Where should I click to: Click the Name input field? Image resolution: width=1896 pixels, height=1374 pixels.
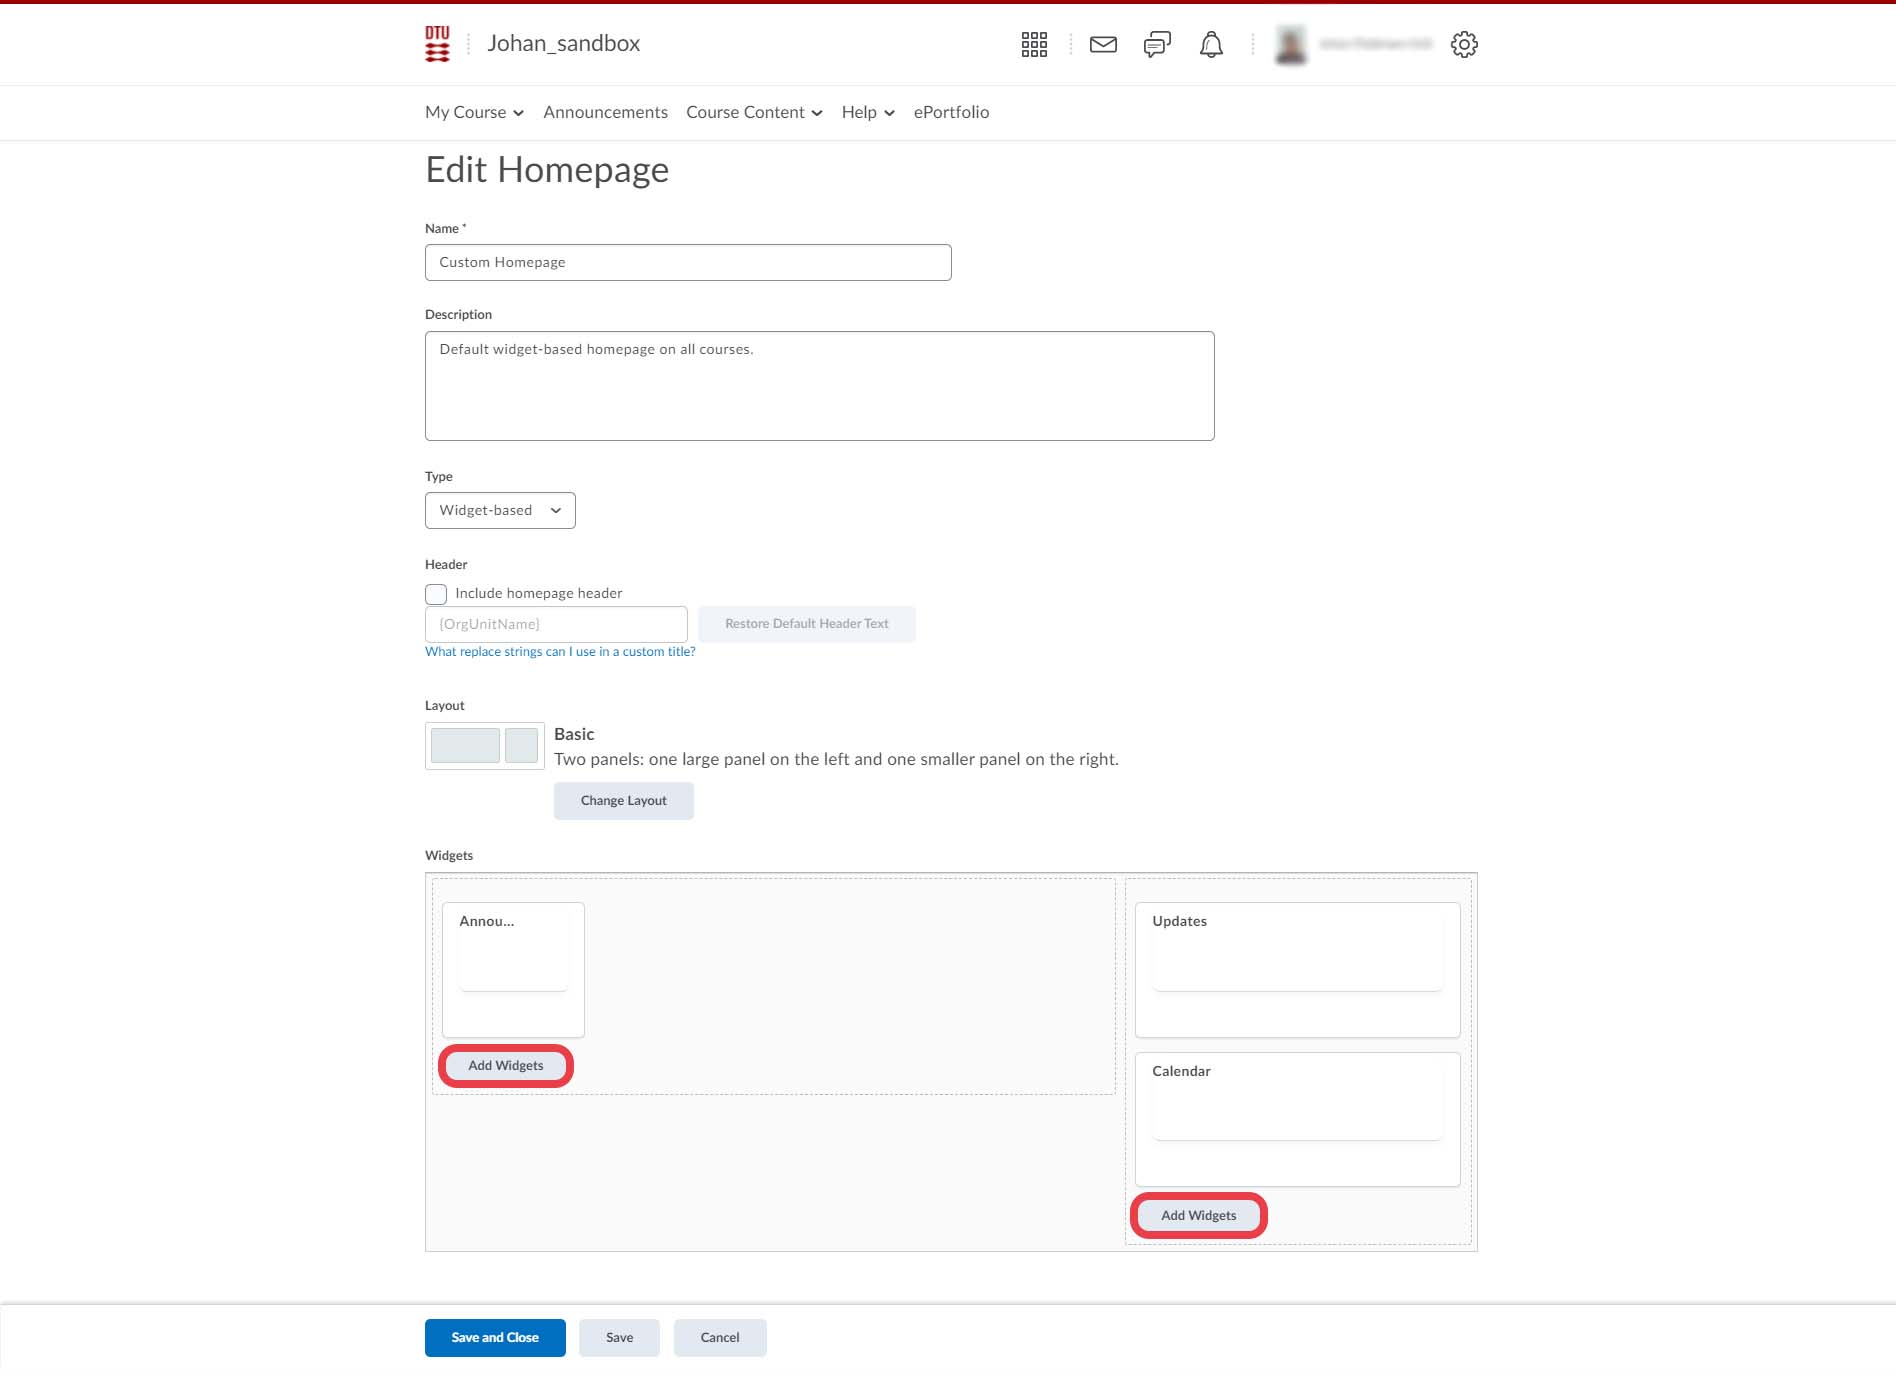[688, 262]
